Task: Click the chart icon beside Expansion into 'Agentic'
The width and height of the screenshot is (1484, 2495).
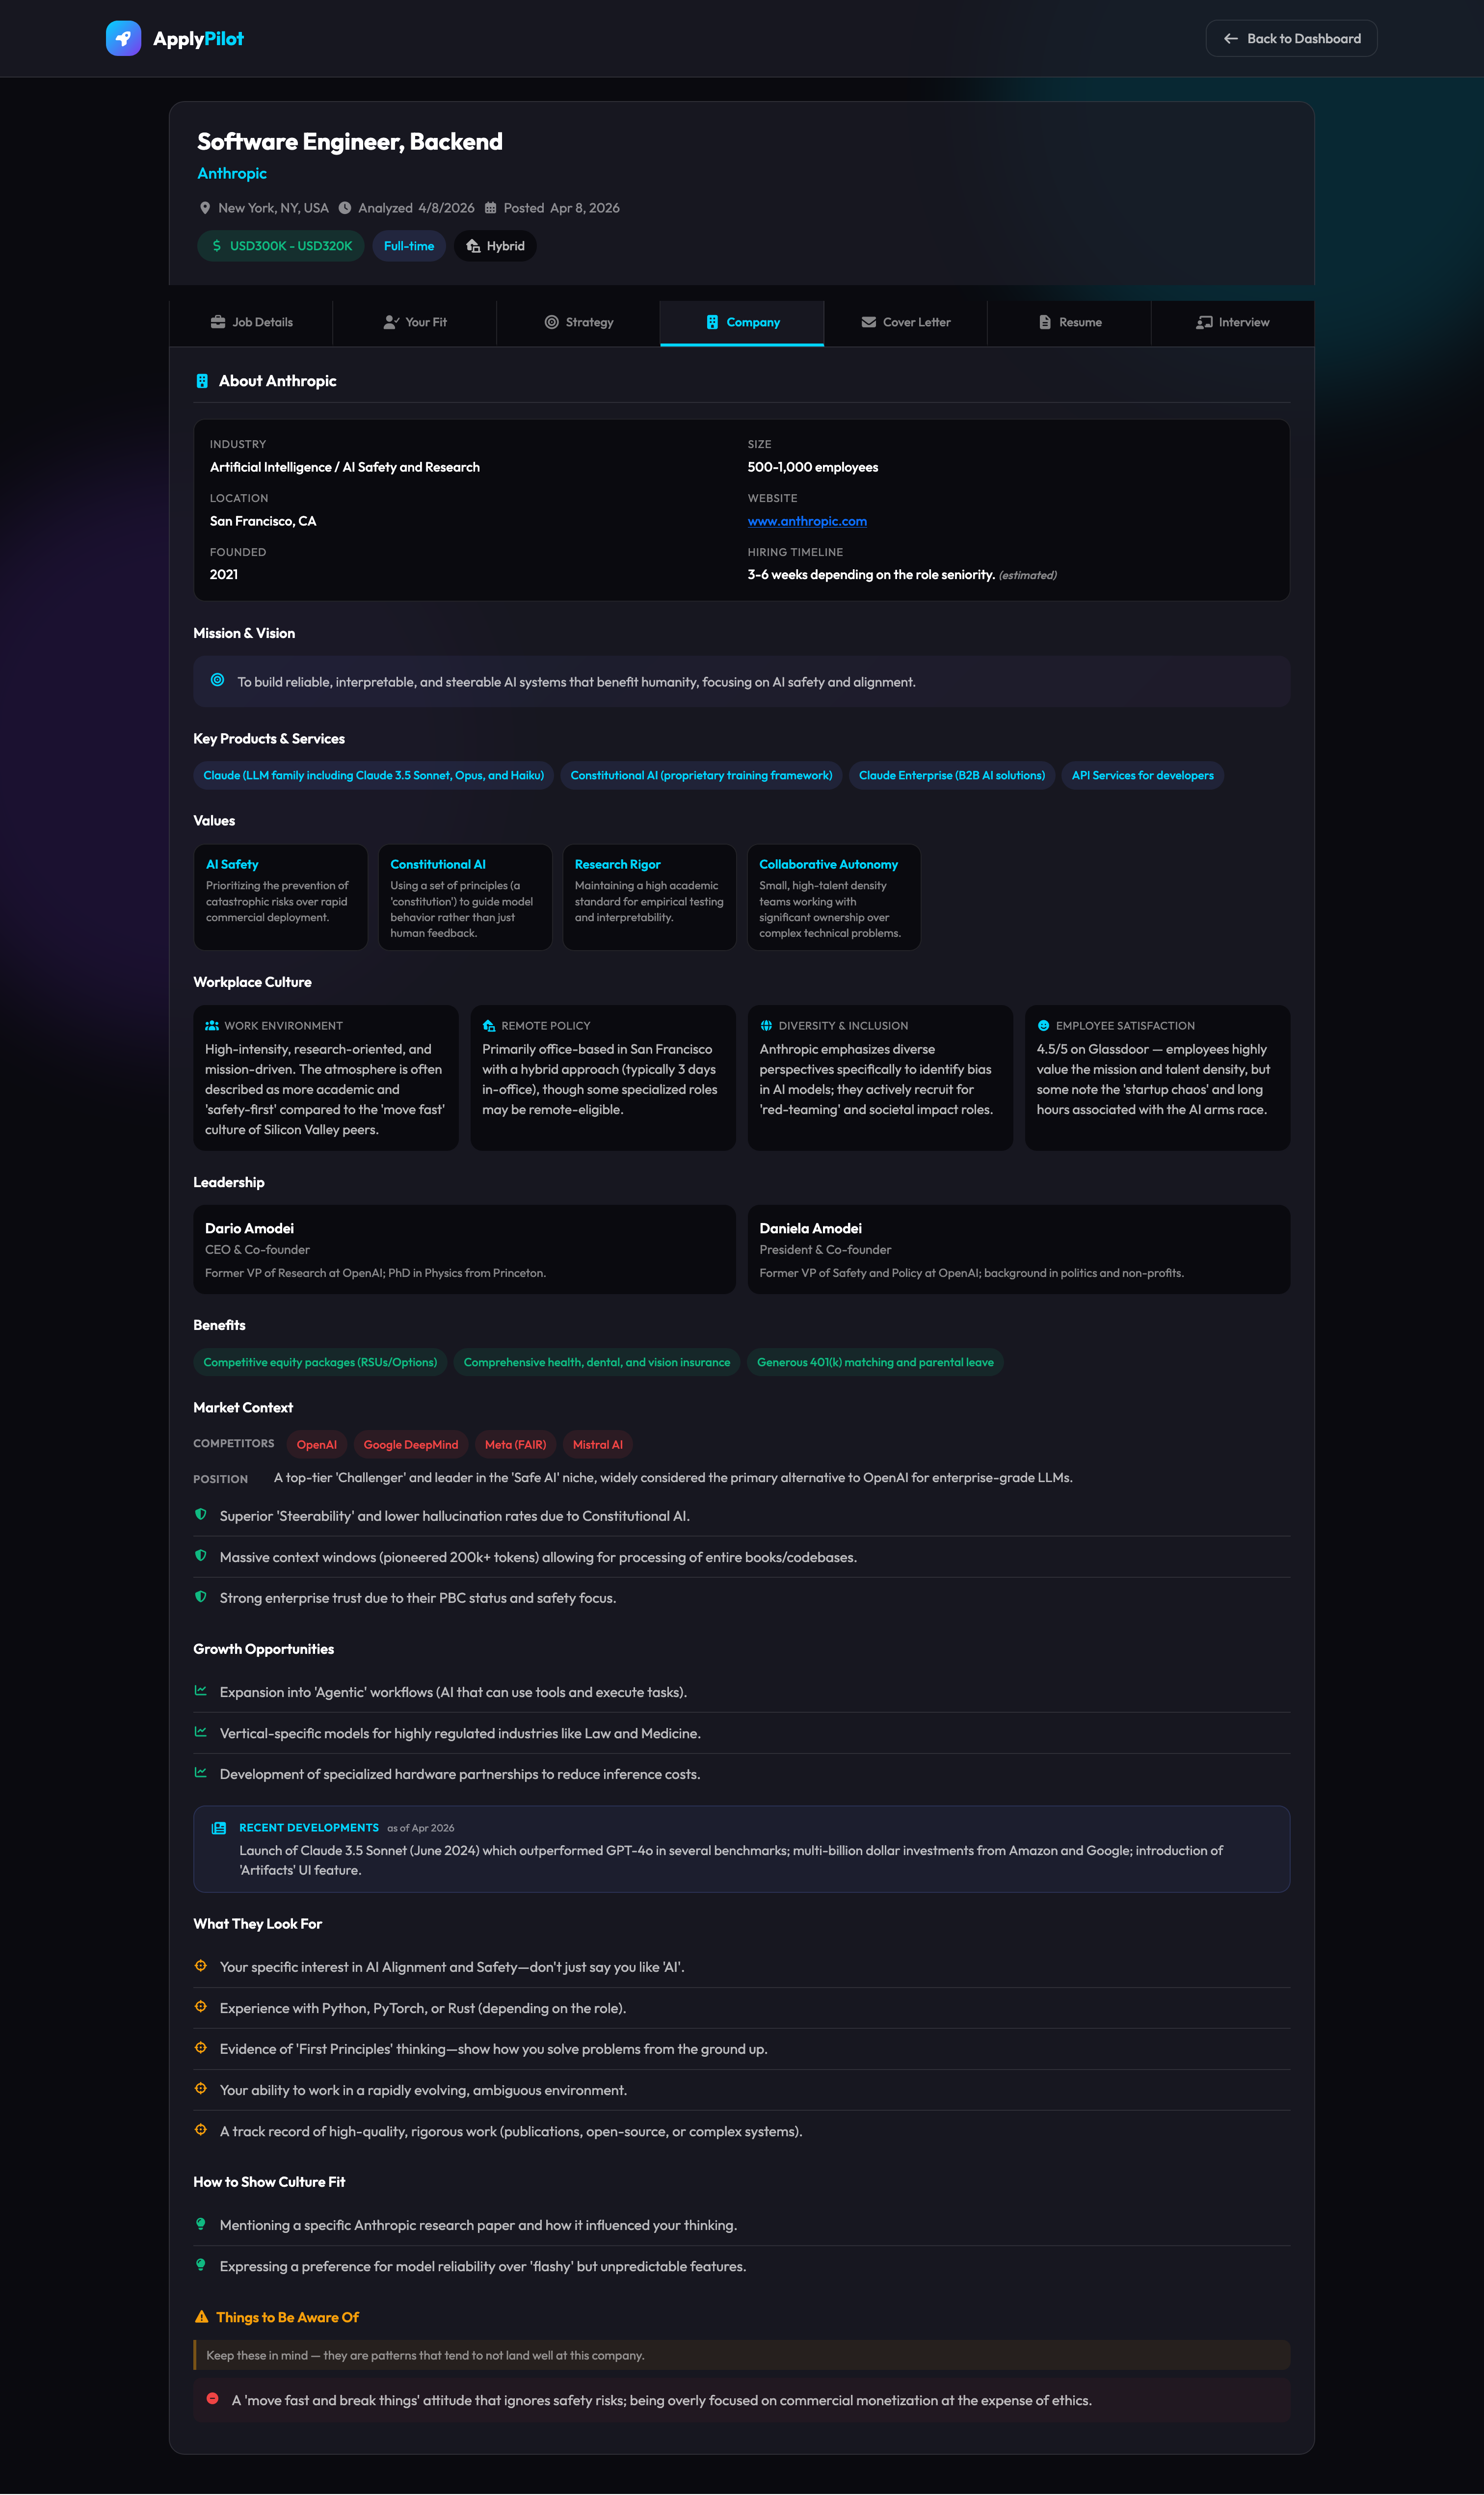Action: (201, 1690)
